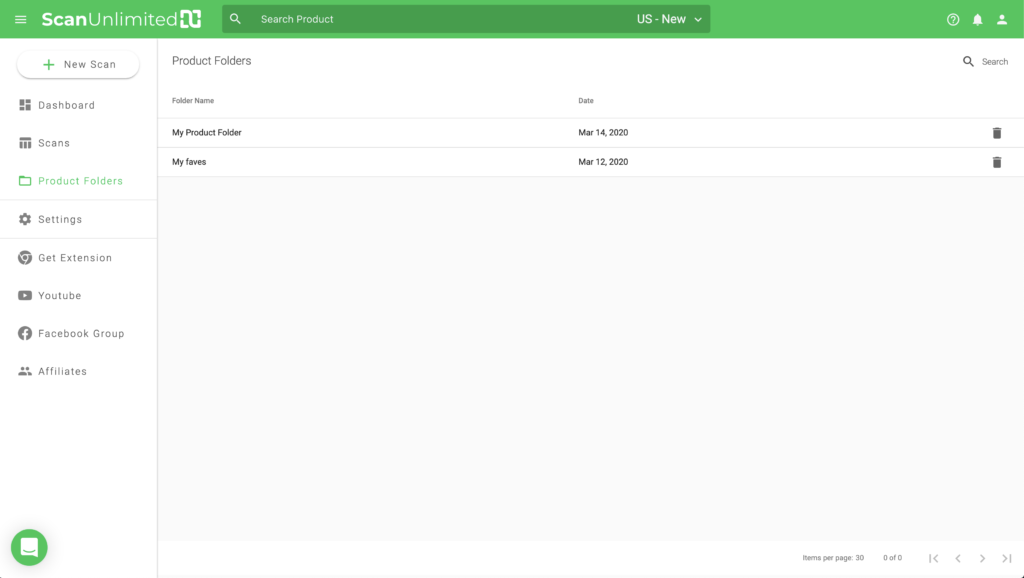Image resolution: width=1024 pixels, height=578 pixels.
Task: Open Settings from the sidebar
Action: tap(60, 219)
